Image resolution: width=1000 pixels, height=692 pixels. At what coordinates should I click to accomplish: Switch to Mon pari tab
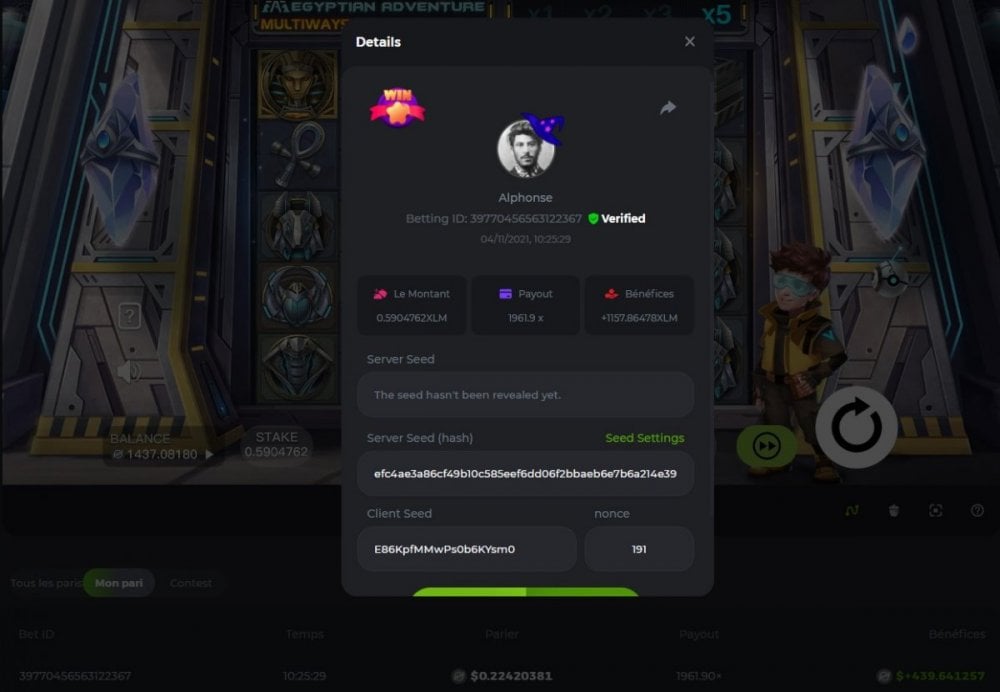click(x=119, y=583)
